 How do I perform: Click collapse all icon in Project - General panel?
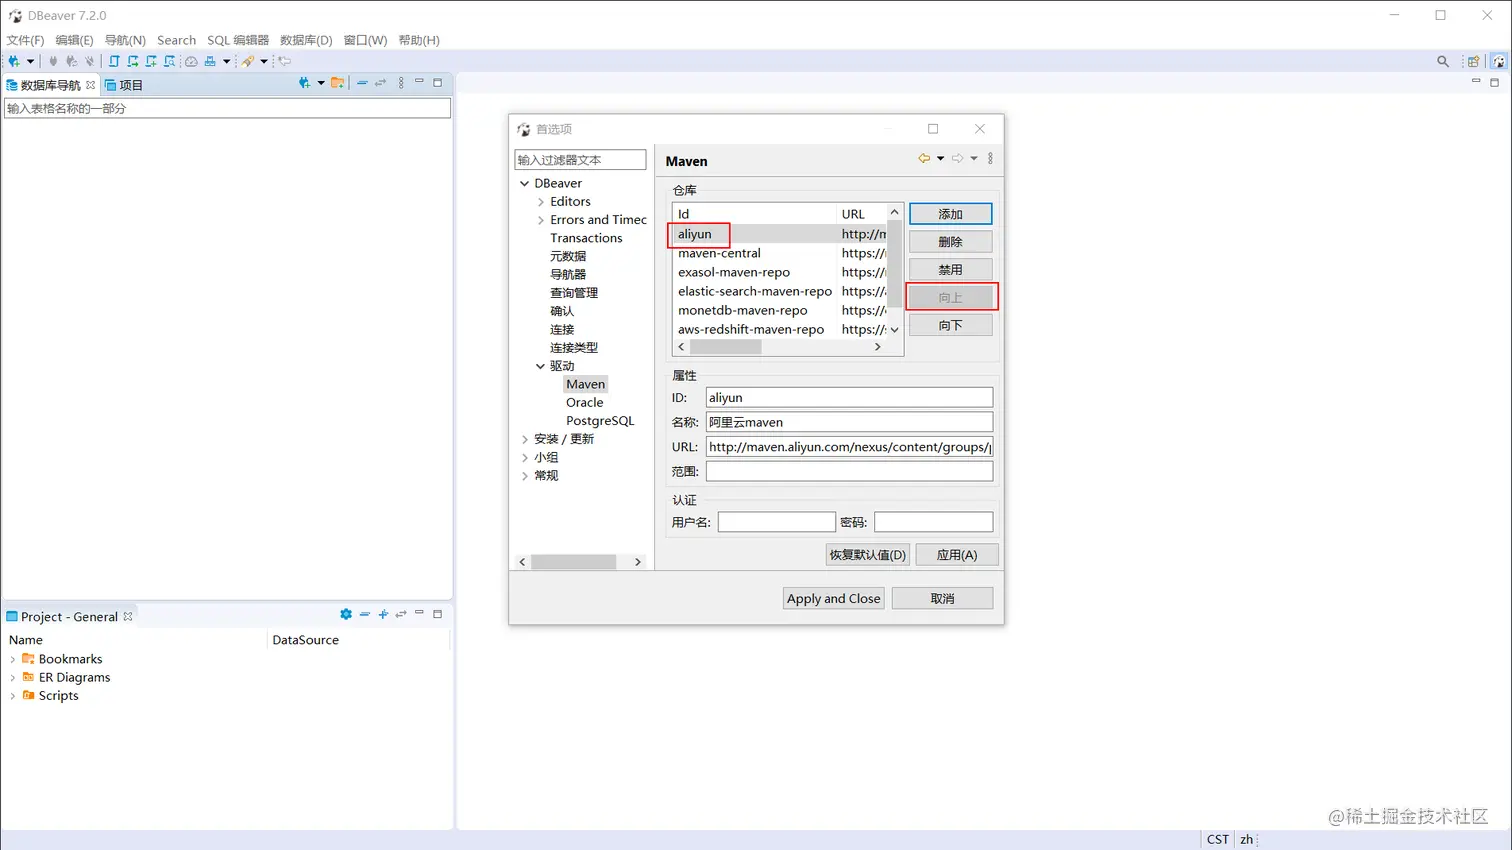point(365,614)
